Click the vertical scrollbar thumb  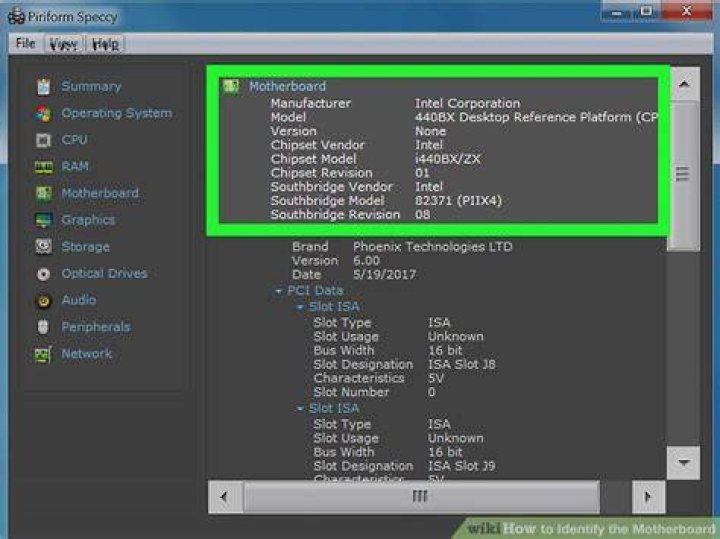pyautogui.click(x=684, y=175)
